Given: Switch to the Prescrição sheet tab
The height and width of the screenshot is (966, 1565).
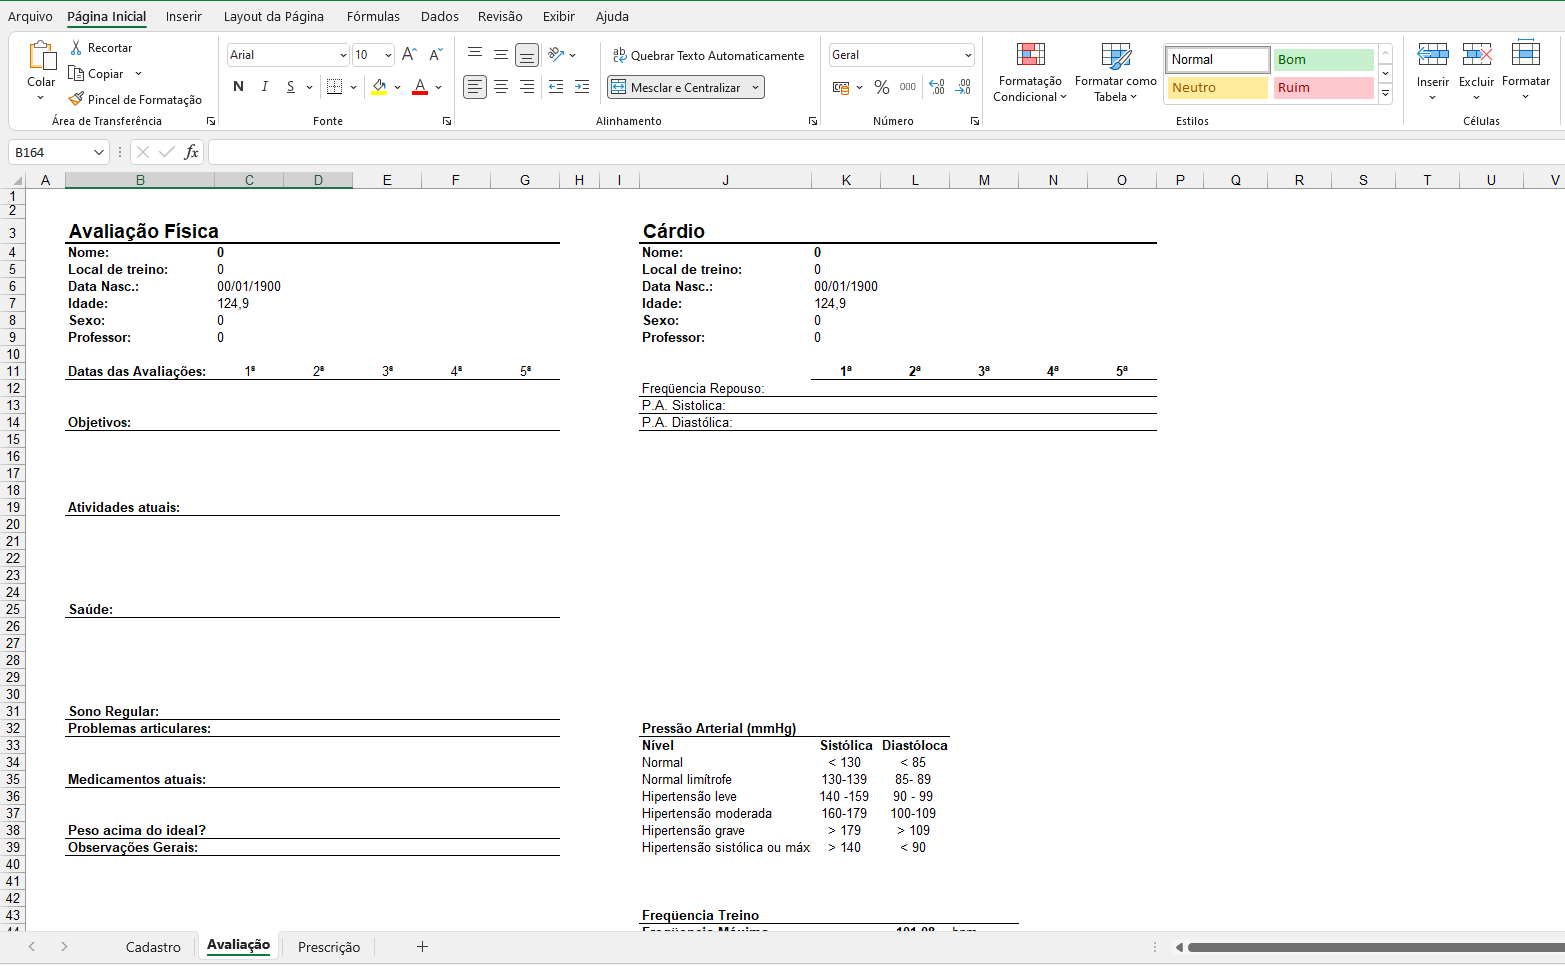Looking at the screenshot, I should (x=328, y=947).
